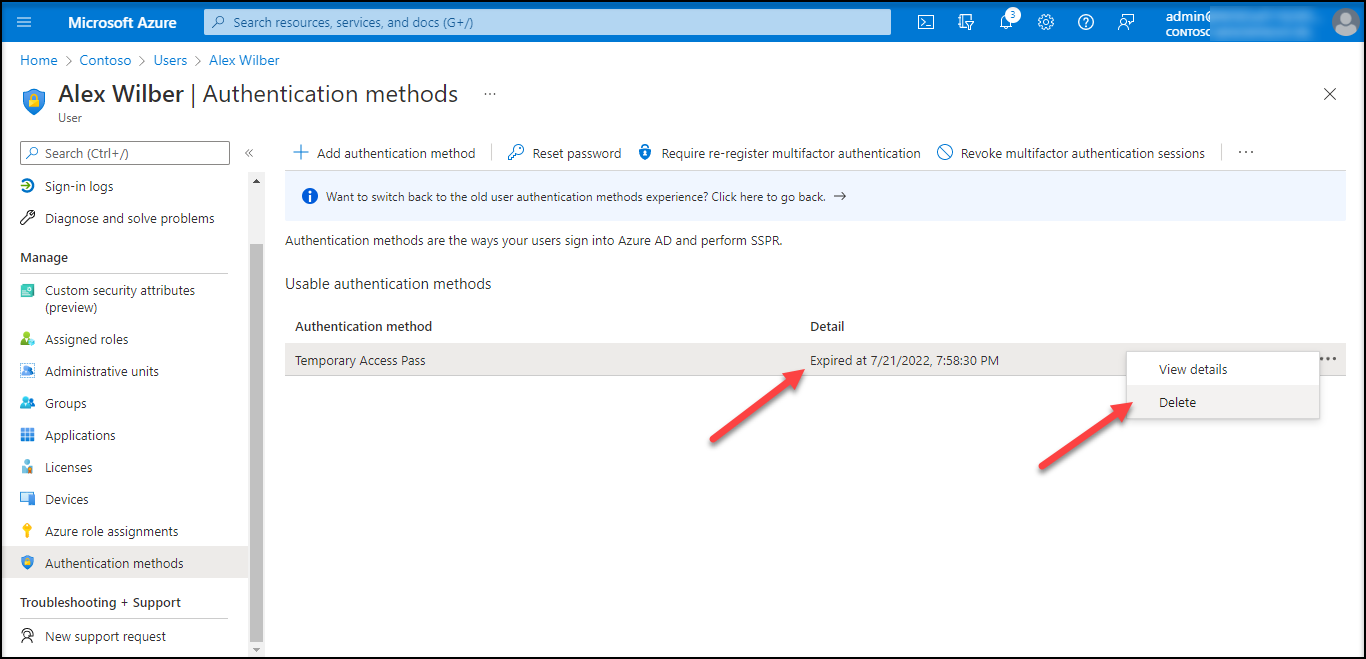Open the notifications bell icon
The image size is (1366, 659).
(x=1006, y=22)
